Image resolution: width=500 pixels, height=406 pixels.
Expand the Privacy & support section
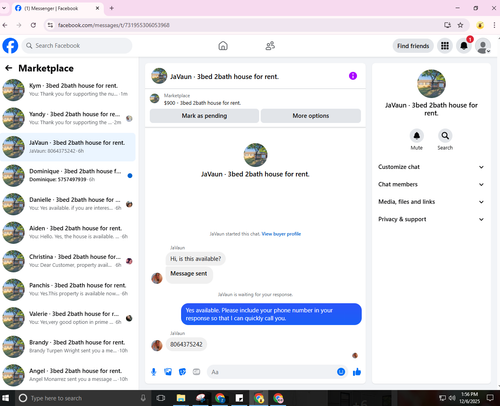click(x=431, y=219)
